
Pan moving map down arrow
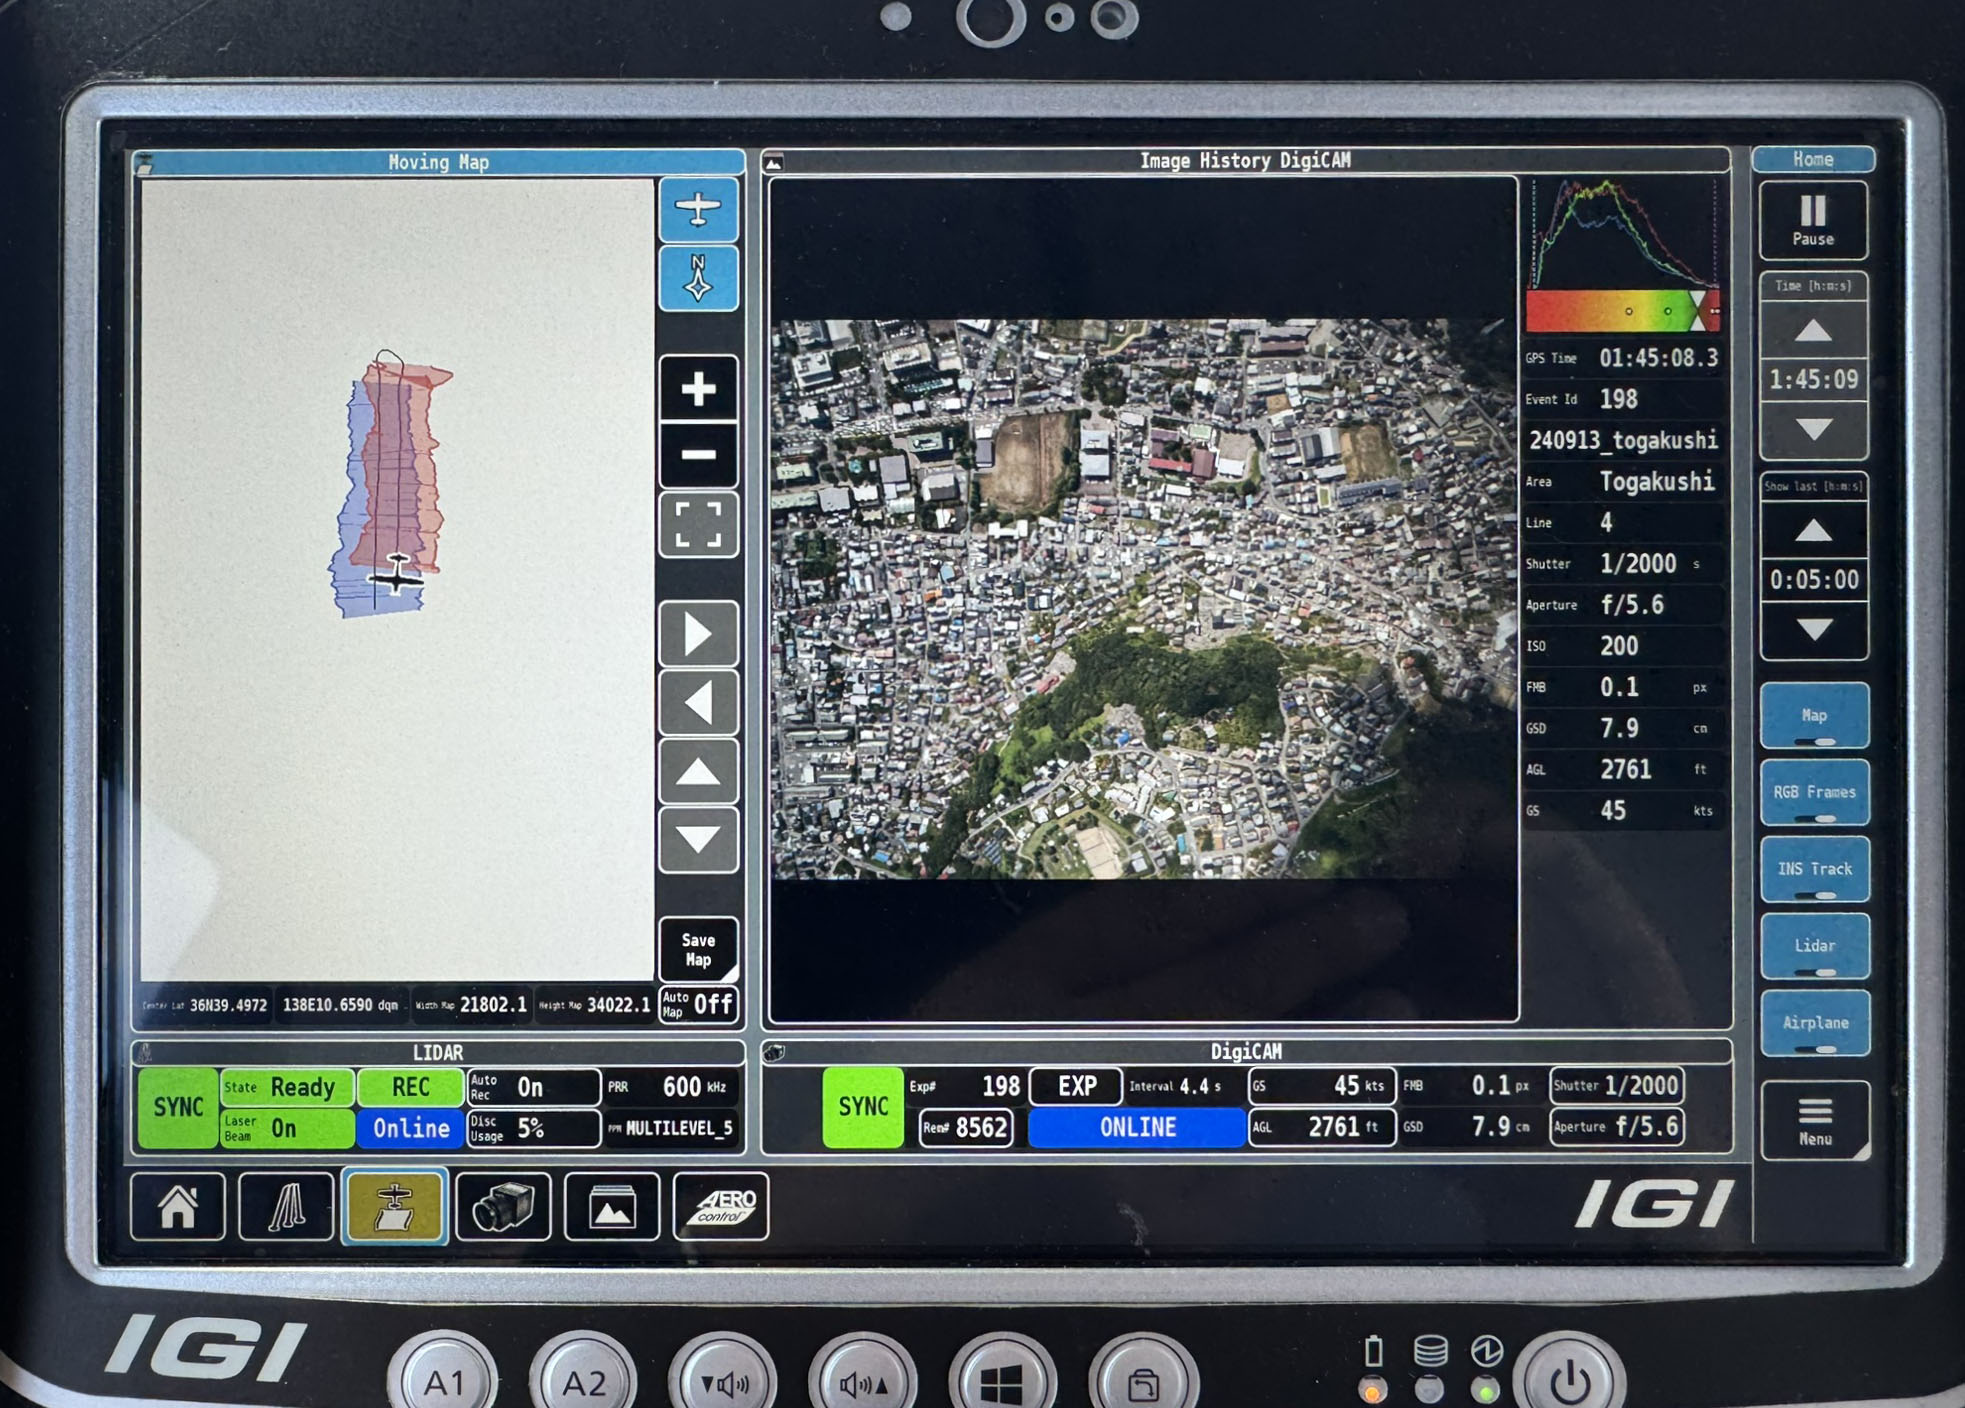[x=698, y=839]
